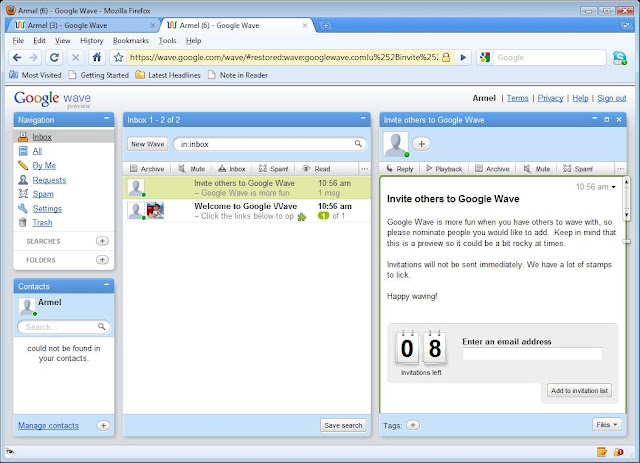Open the inbox toolbar overflow menu
The height and width of the screenshot is (463, 640).
pyautogui.click(x=364, y=169)
